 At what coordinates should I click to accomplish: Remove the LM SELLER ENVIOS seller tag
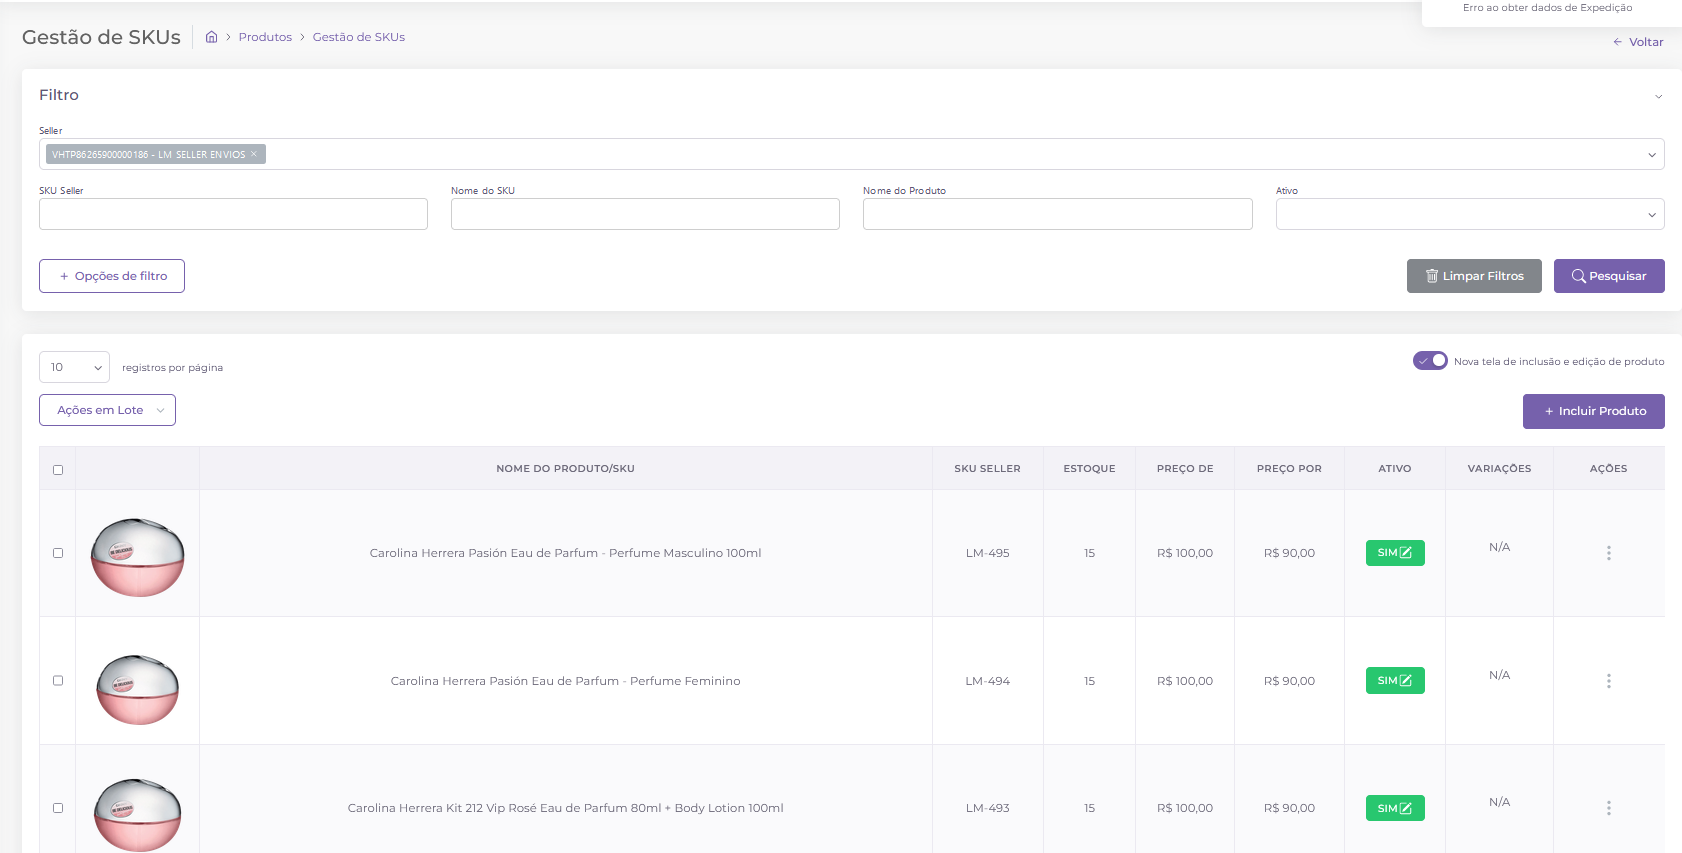click(254, 154)
